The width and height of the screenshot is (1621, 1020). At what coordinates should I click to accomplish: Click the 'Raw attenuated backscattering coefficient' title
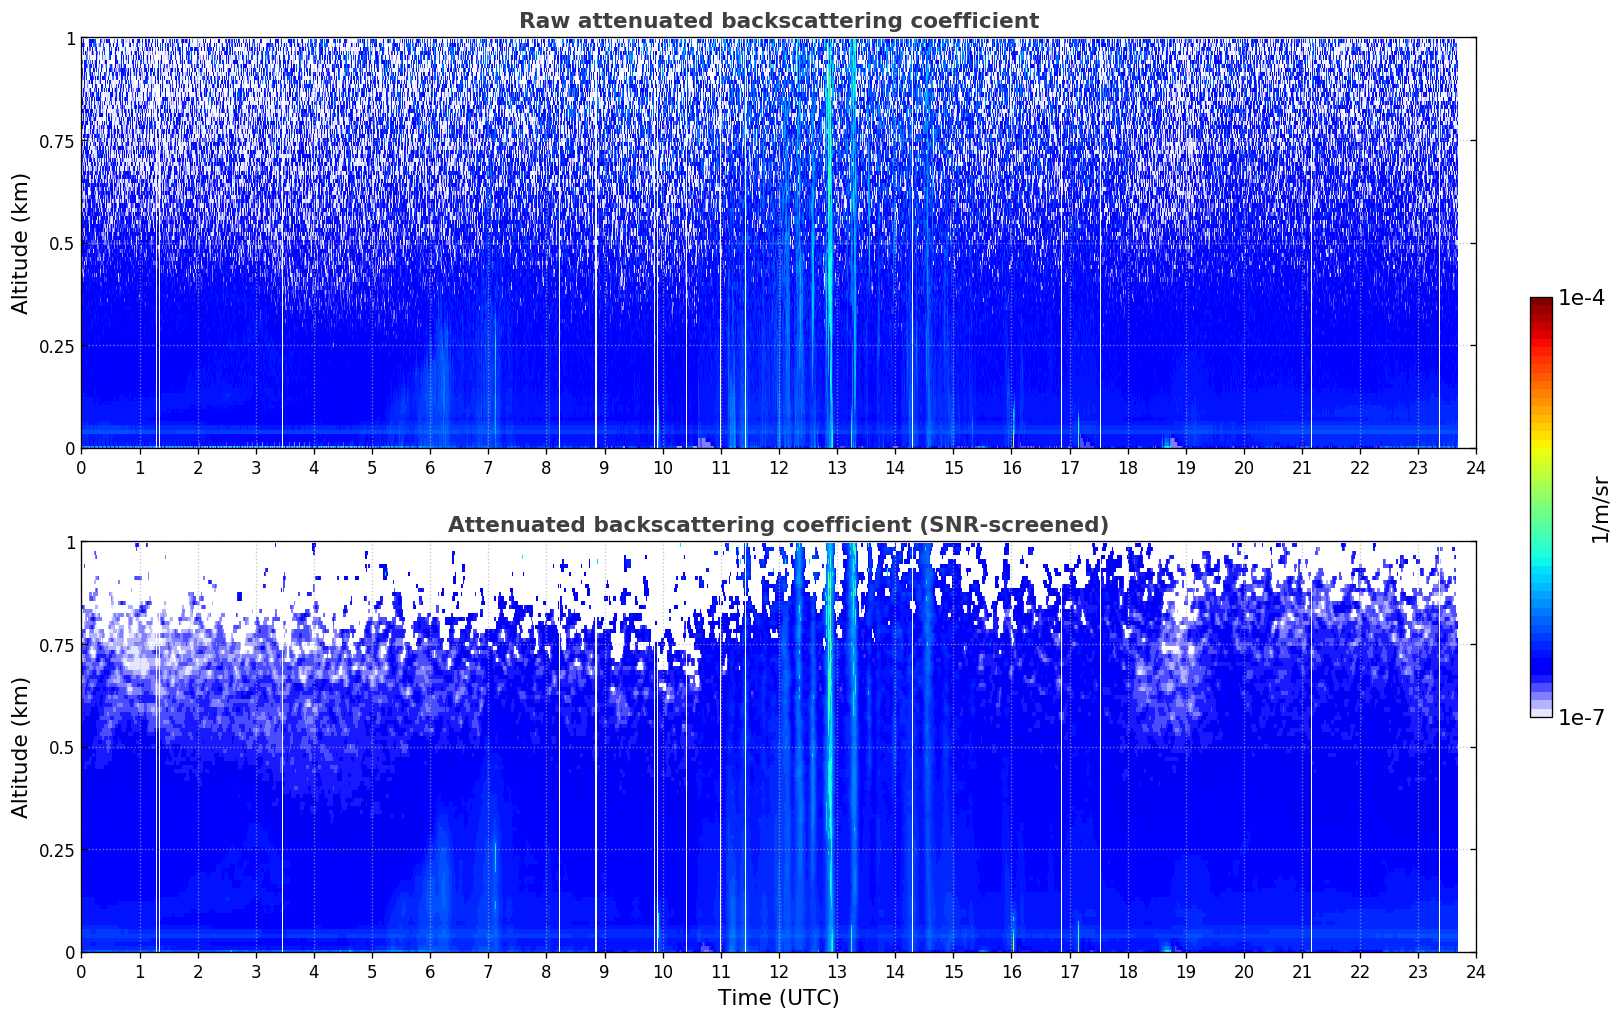[x=778, y=21]
